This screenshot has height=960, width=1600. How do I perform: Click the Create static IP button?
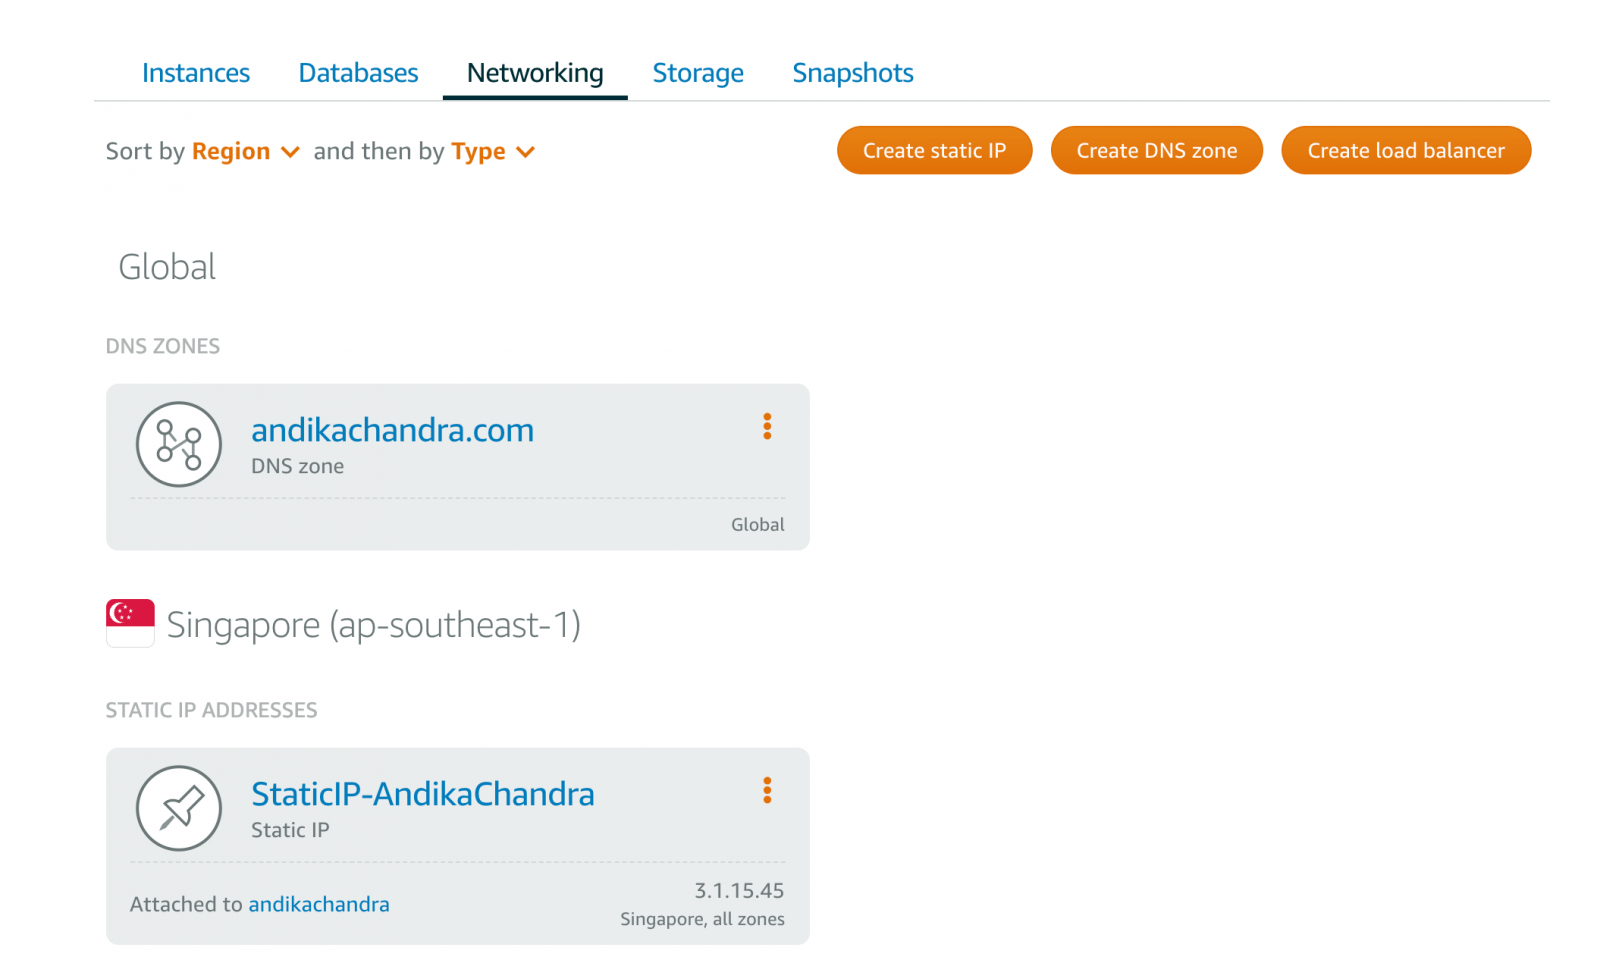tap(935, 150)
